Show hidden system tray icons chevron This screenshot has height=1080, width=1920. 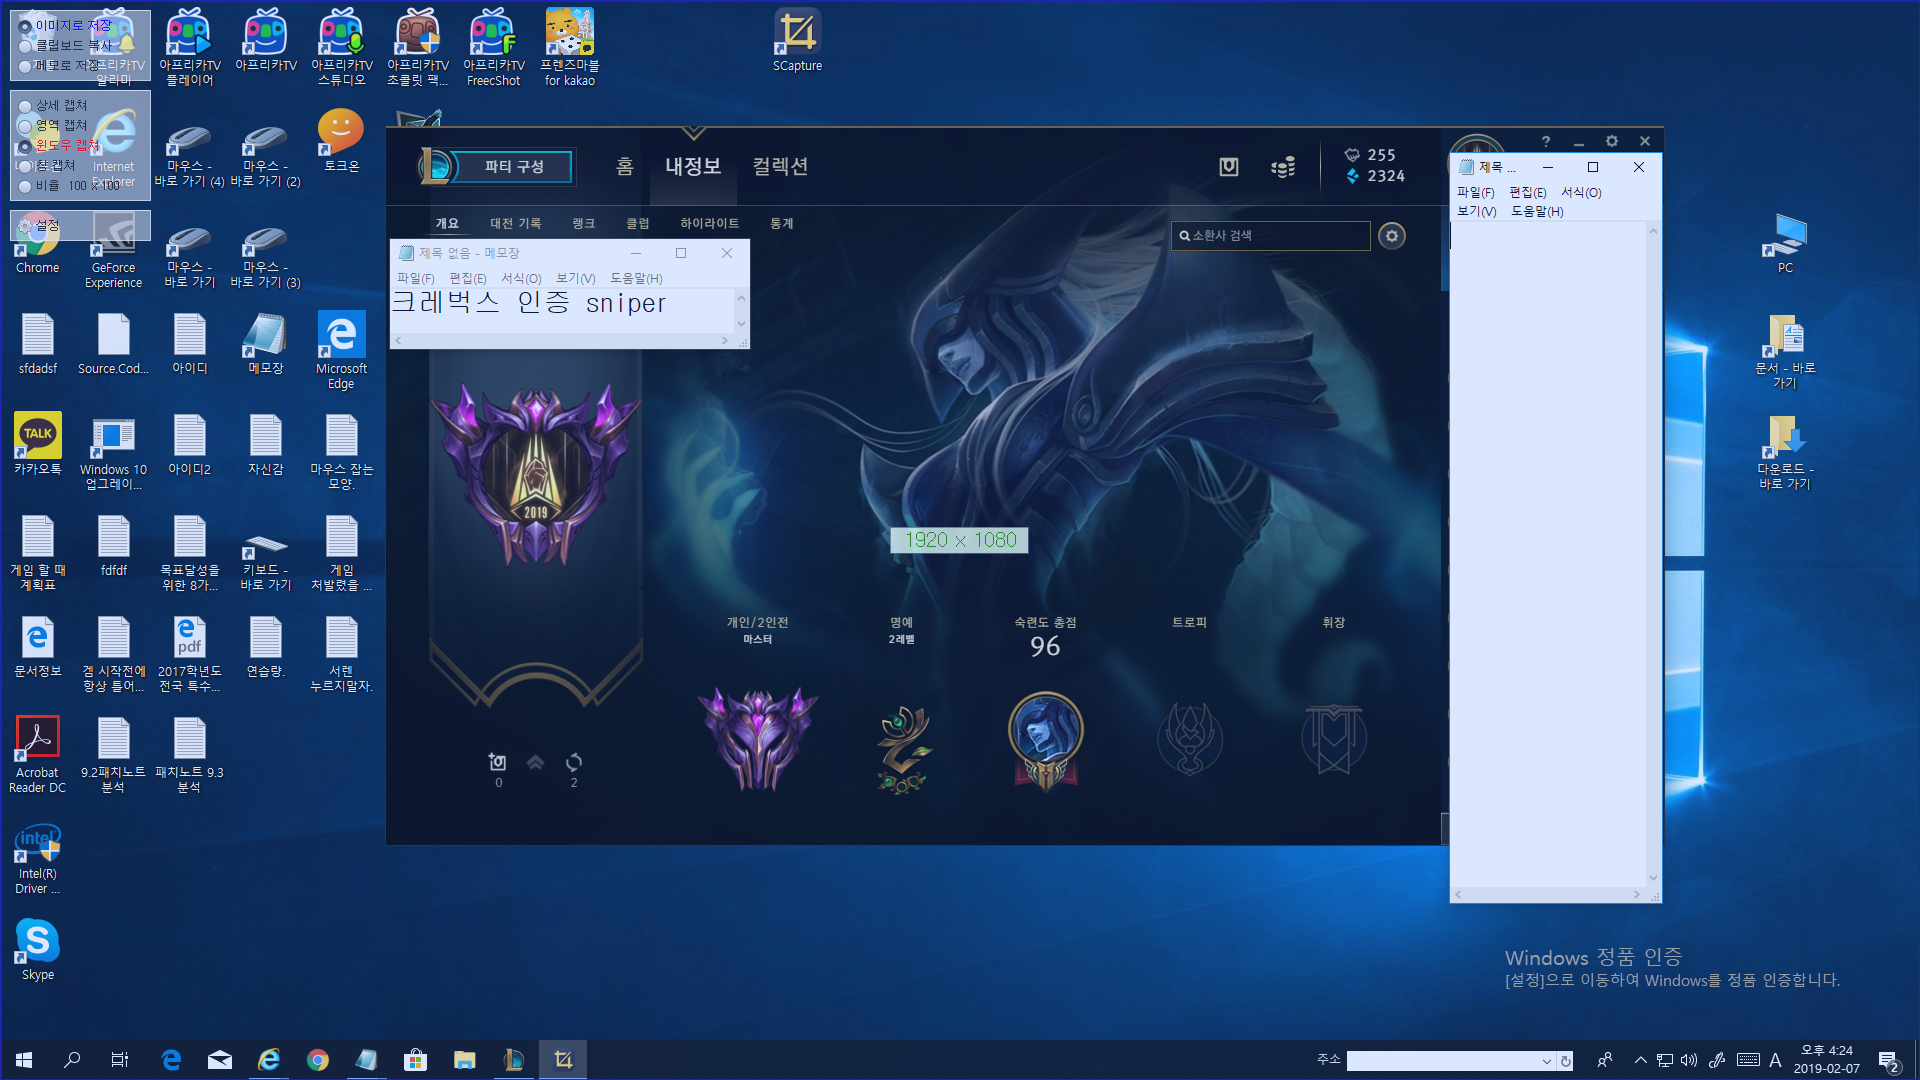click(x=1640, y=1060)
